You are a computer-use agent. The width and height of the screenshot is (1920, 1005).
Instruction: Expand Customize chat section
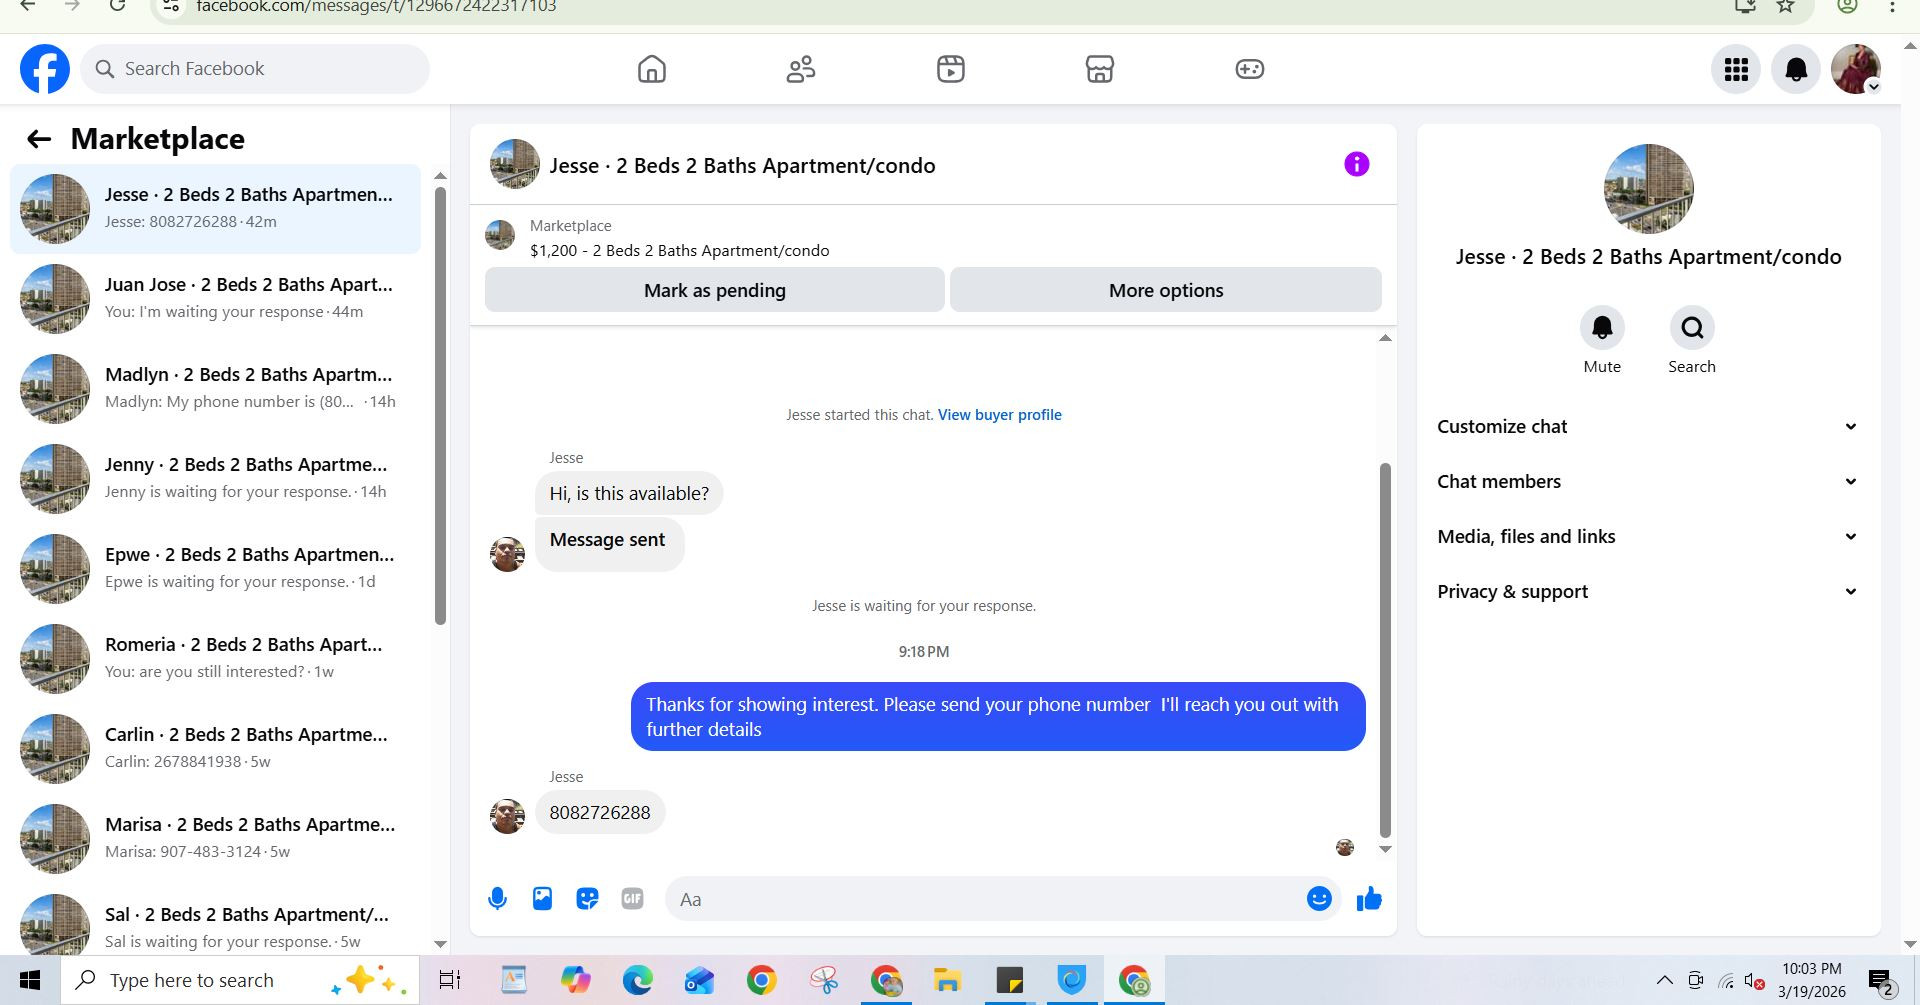(x=1648, y=427)
